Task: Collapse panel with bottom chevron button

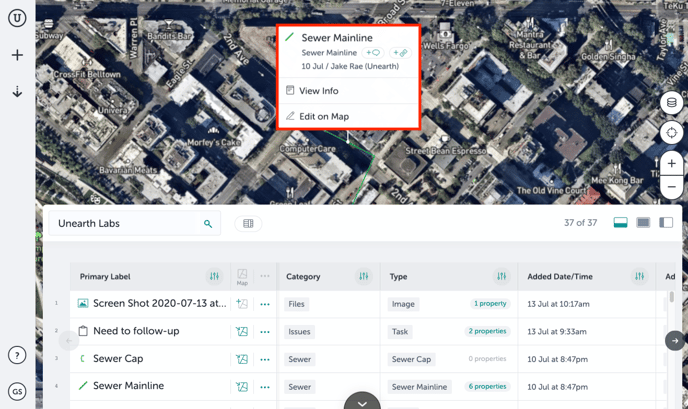Action: pos(362,402)
